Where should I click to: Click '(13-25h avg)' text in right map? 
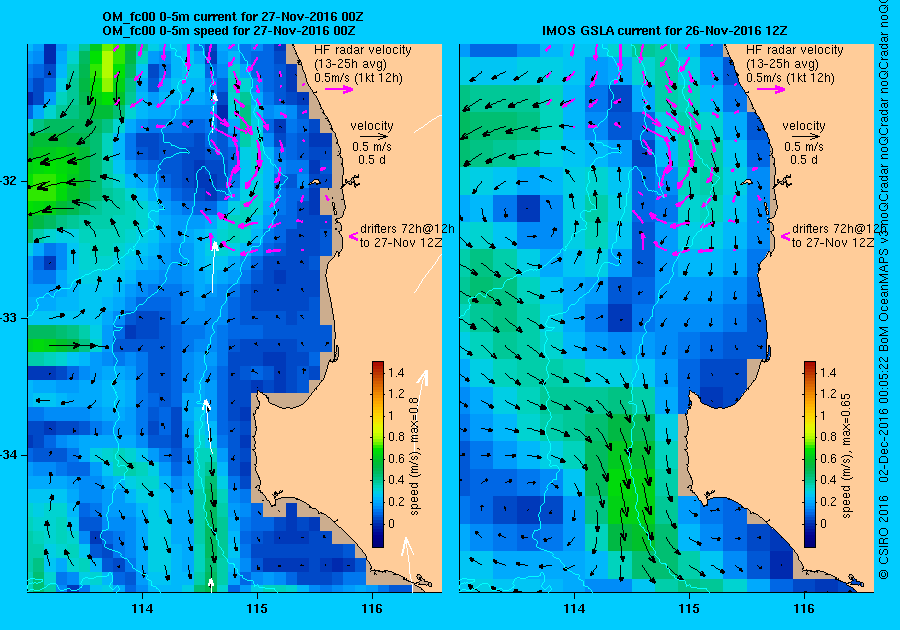pos(782,64)
